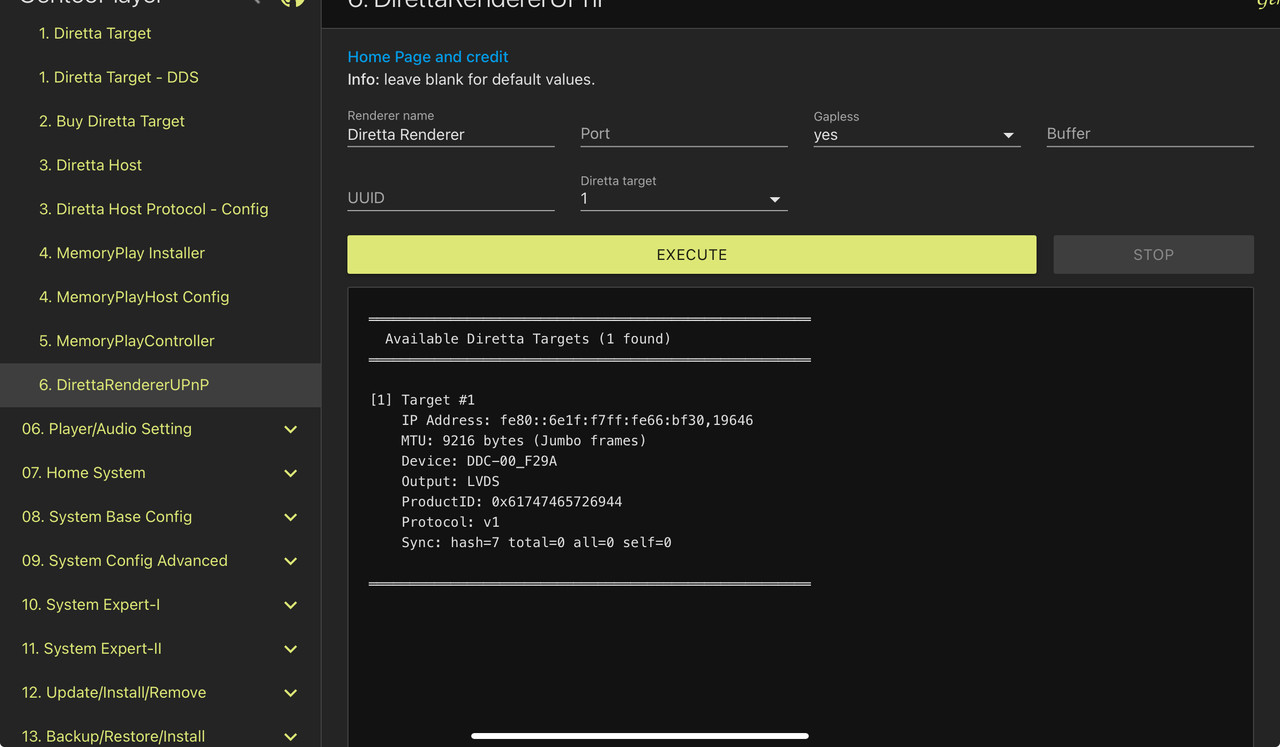The height and width of the screenshot is (747, 1280).
Task: Focus the Buffer input field
Action: click(1149, 134)
